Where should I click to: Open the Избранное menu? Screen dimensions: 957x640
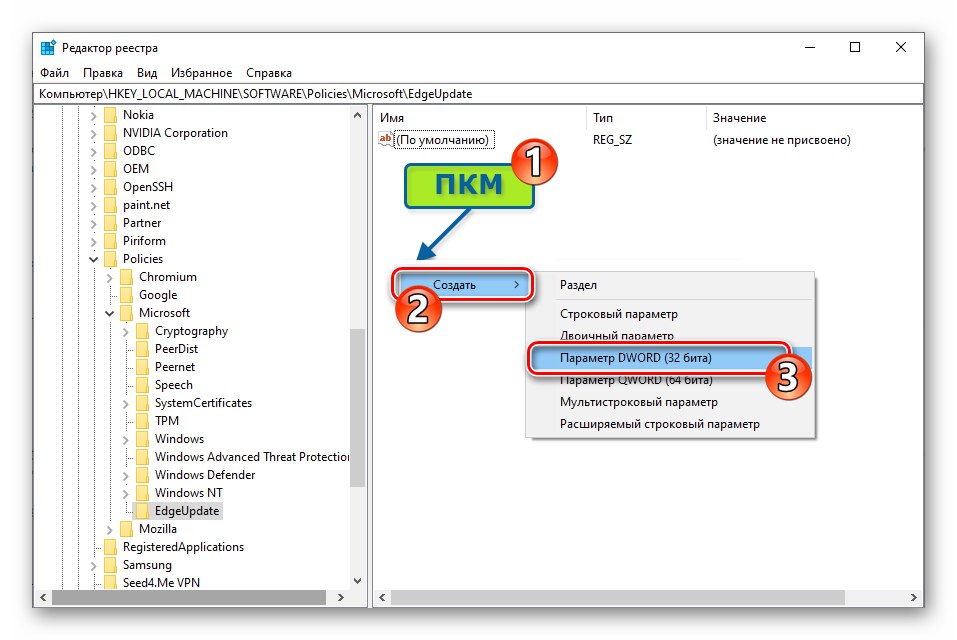(201, 73)
